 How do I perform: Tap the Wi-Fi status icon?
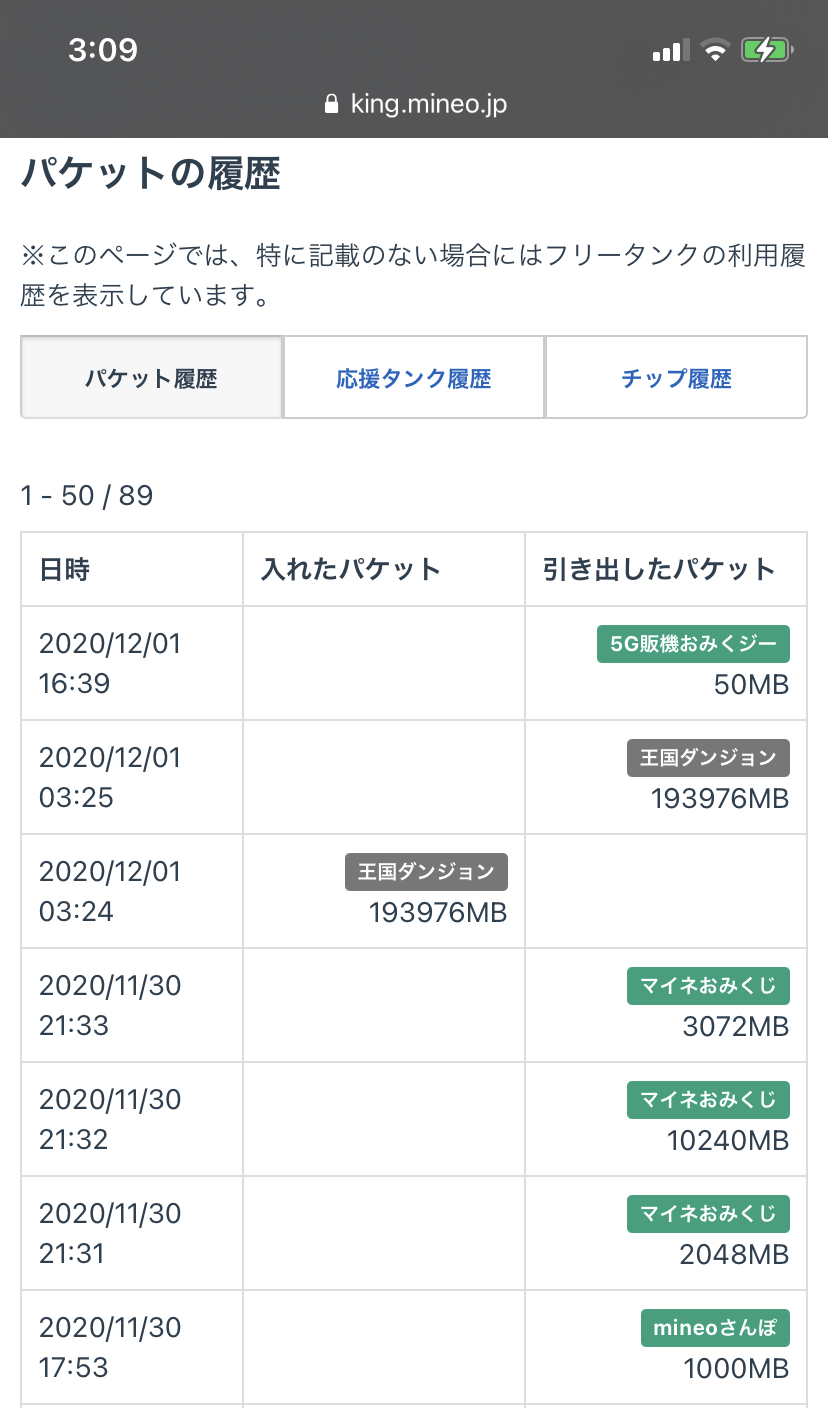click(715, 51)
